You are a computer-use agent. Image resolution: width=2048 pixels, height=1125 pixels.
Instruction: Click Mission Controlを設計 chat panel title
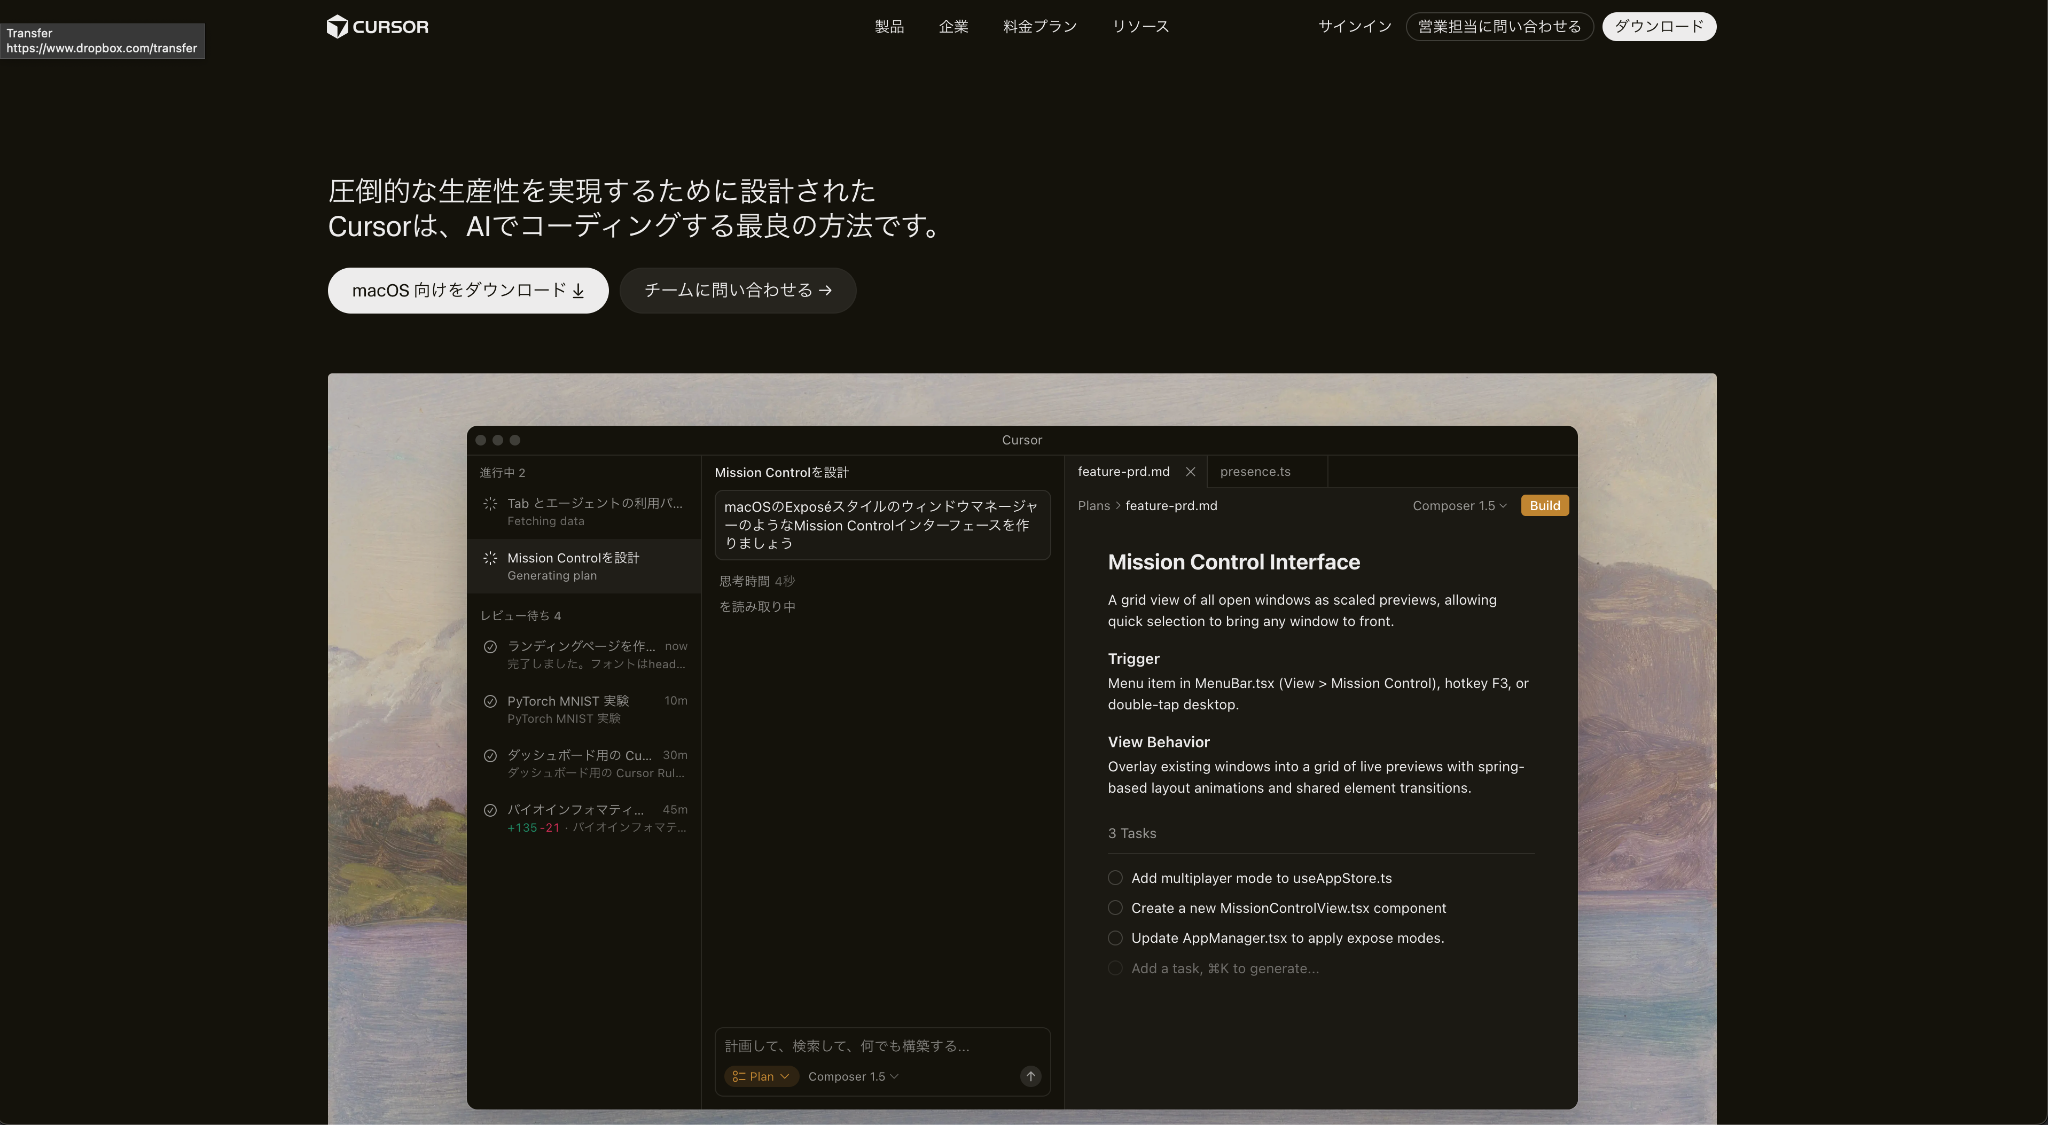tap(781, 473)
